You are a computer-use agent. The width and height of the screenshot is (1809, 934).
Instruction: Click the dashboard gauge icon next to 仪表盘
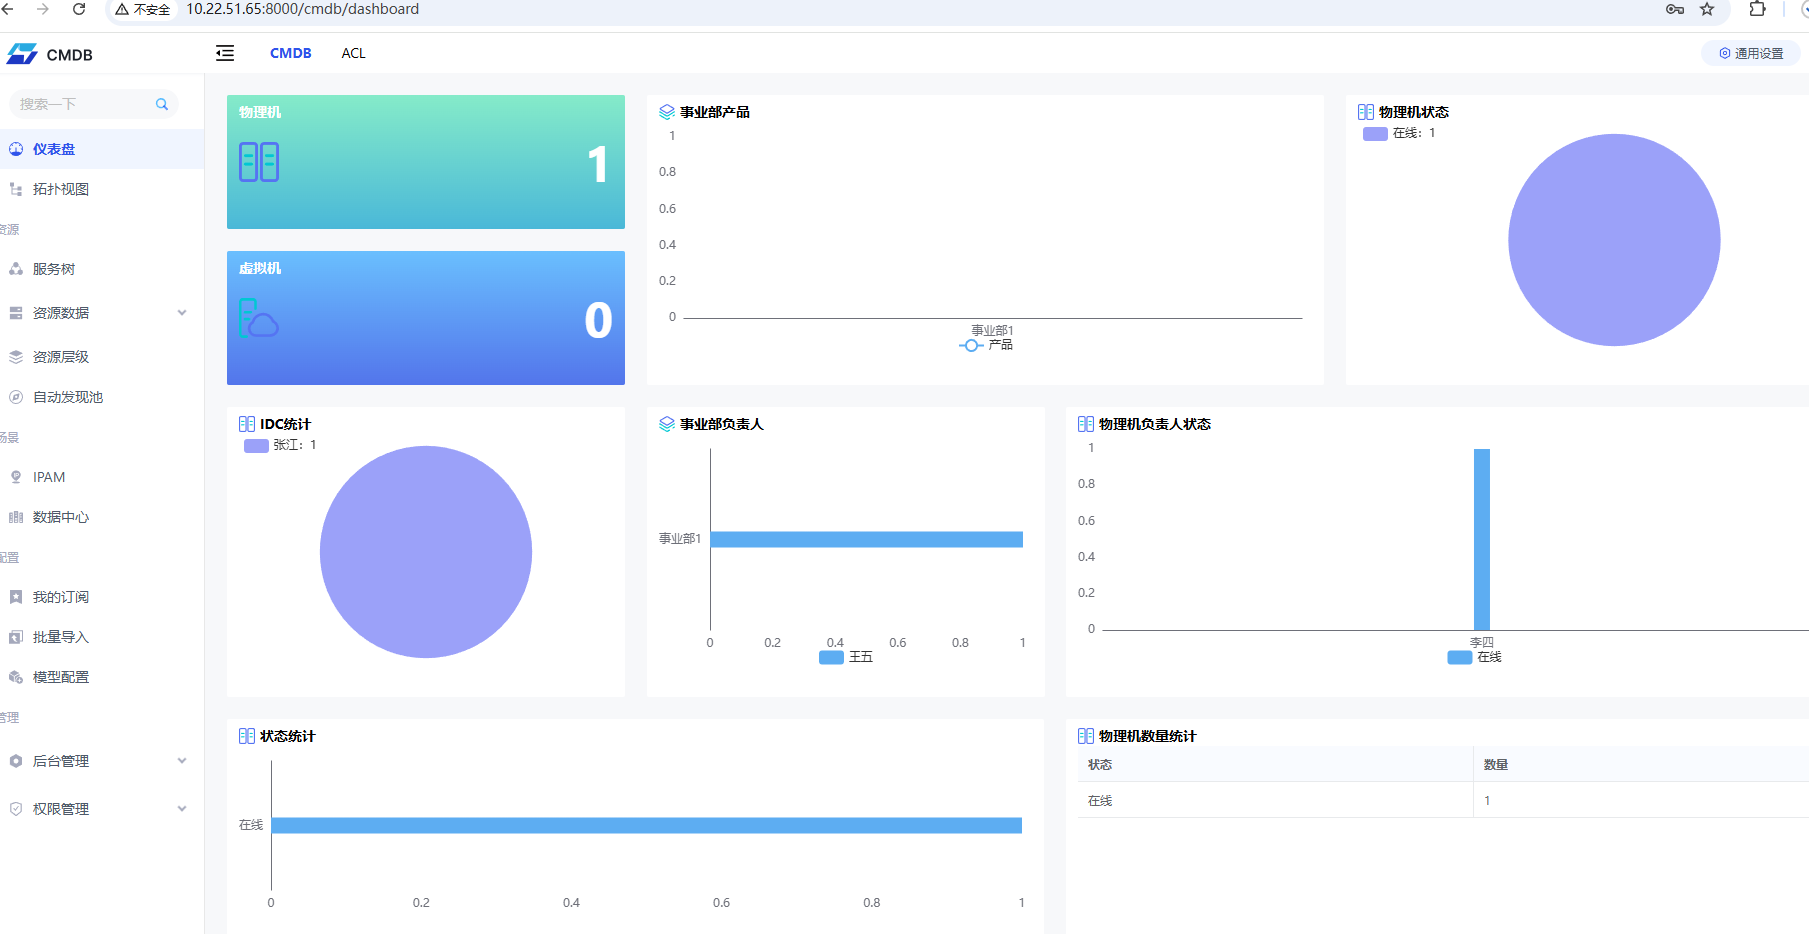16,149
